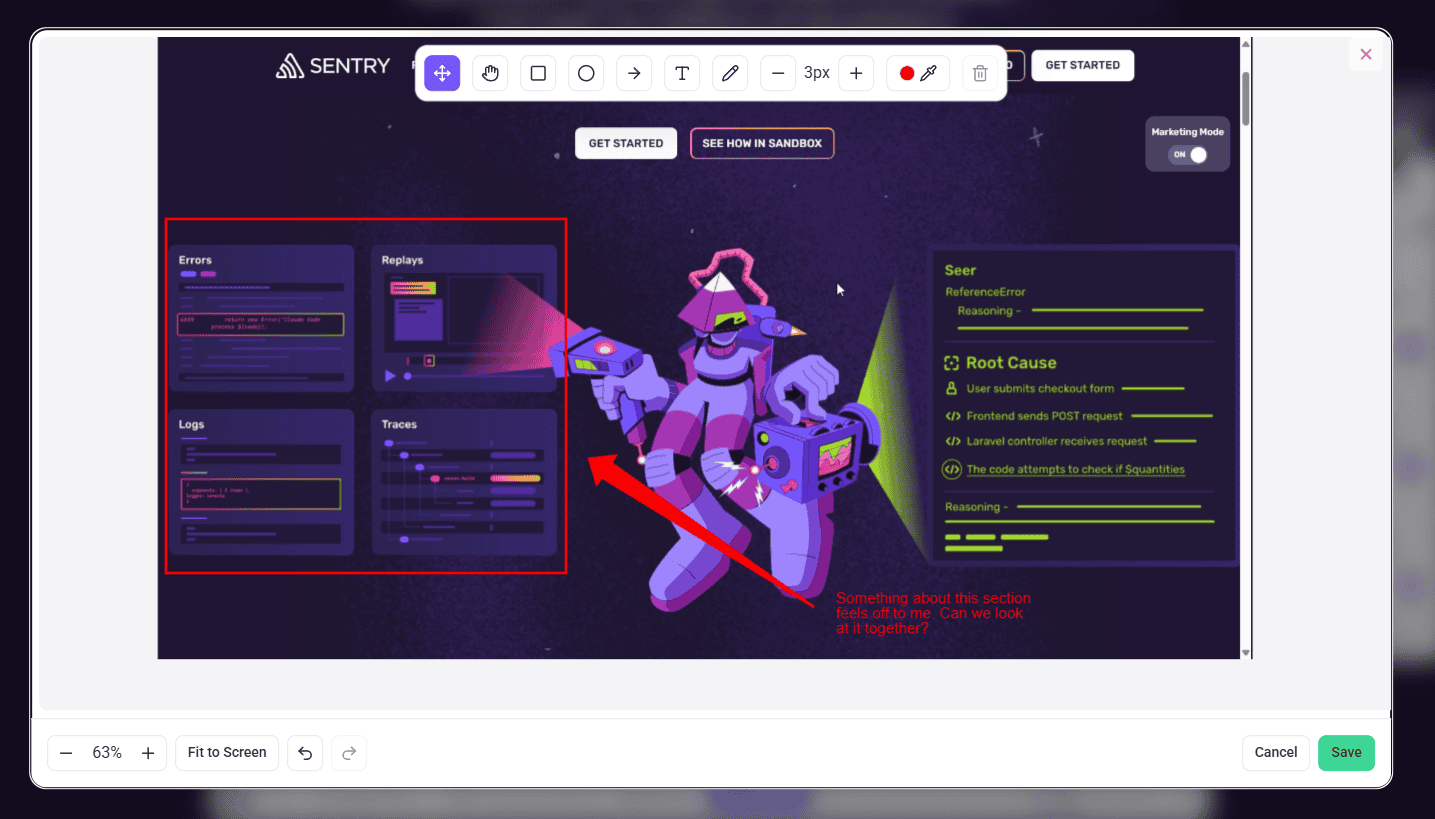Click the trash delete annotation icon
1435x819 pixels.
tap(980, 73)
